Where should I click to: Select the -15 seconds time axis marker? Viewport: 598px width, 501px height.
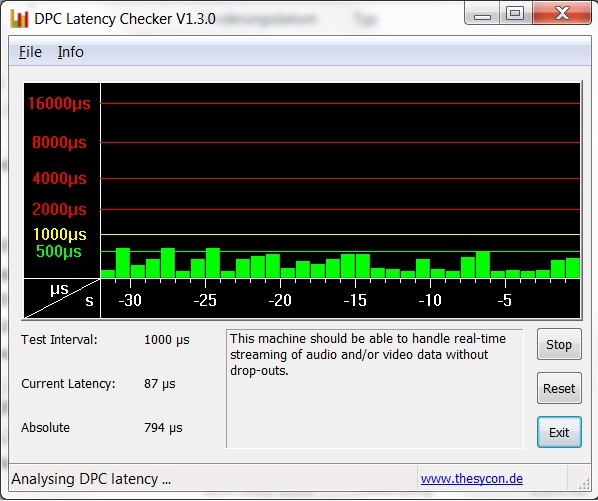[355, 300]
